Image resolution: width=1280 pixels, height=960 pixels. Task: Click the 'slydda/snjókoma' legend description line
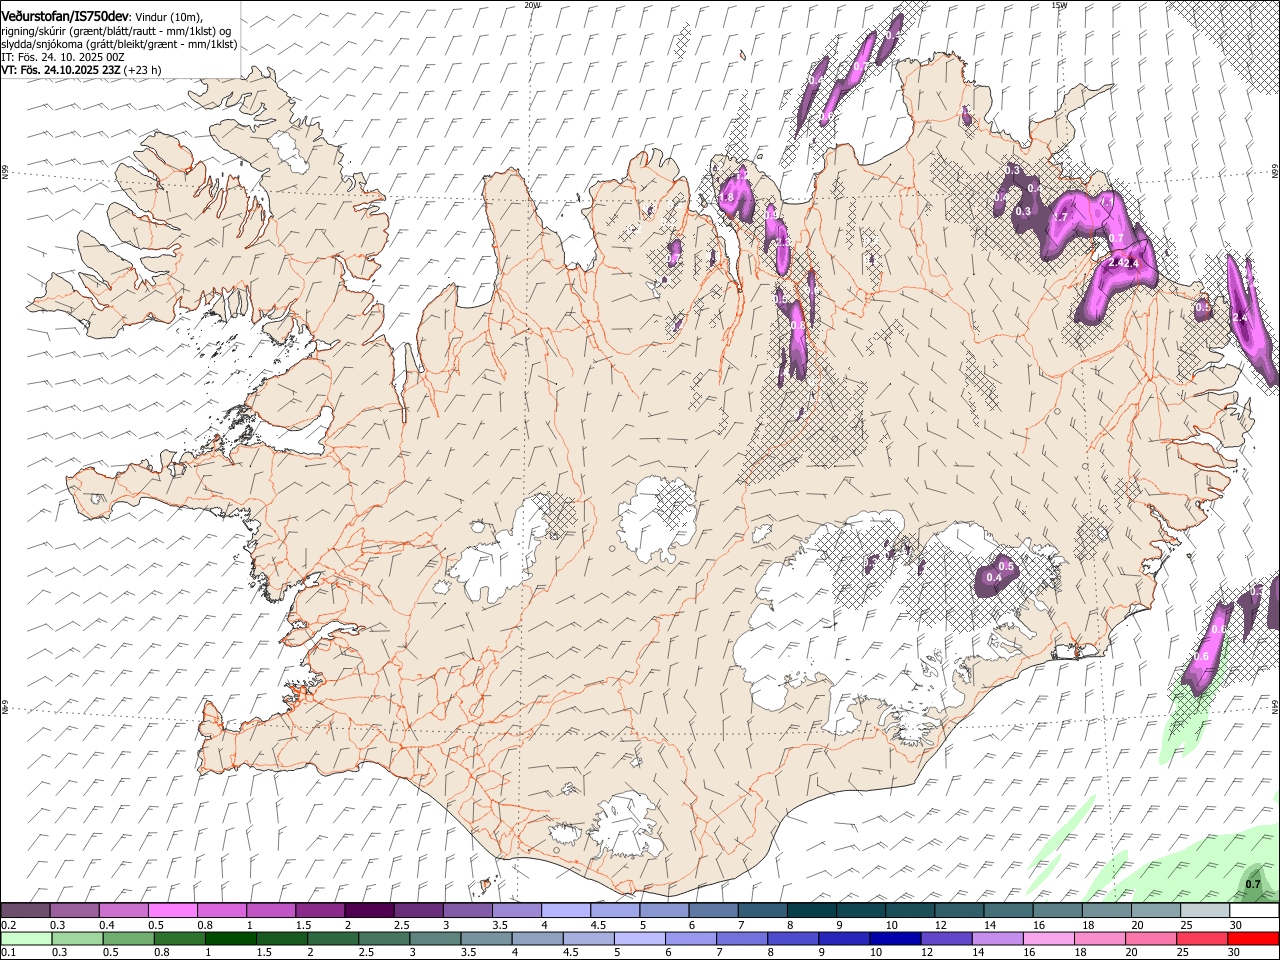coord(119,44)
